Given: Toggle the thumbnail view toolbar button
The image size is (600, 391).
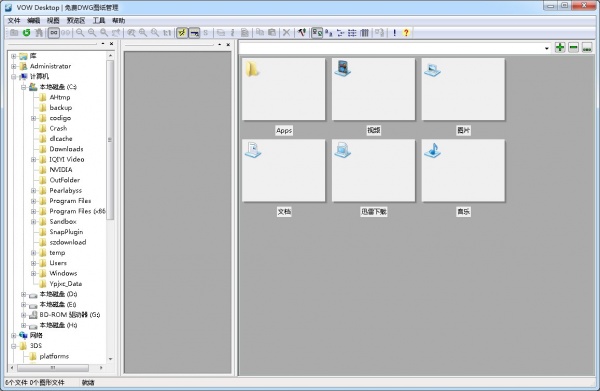Looking at the screenshot, I should point(317,33).
